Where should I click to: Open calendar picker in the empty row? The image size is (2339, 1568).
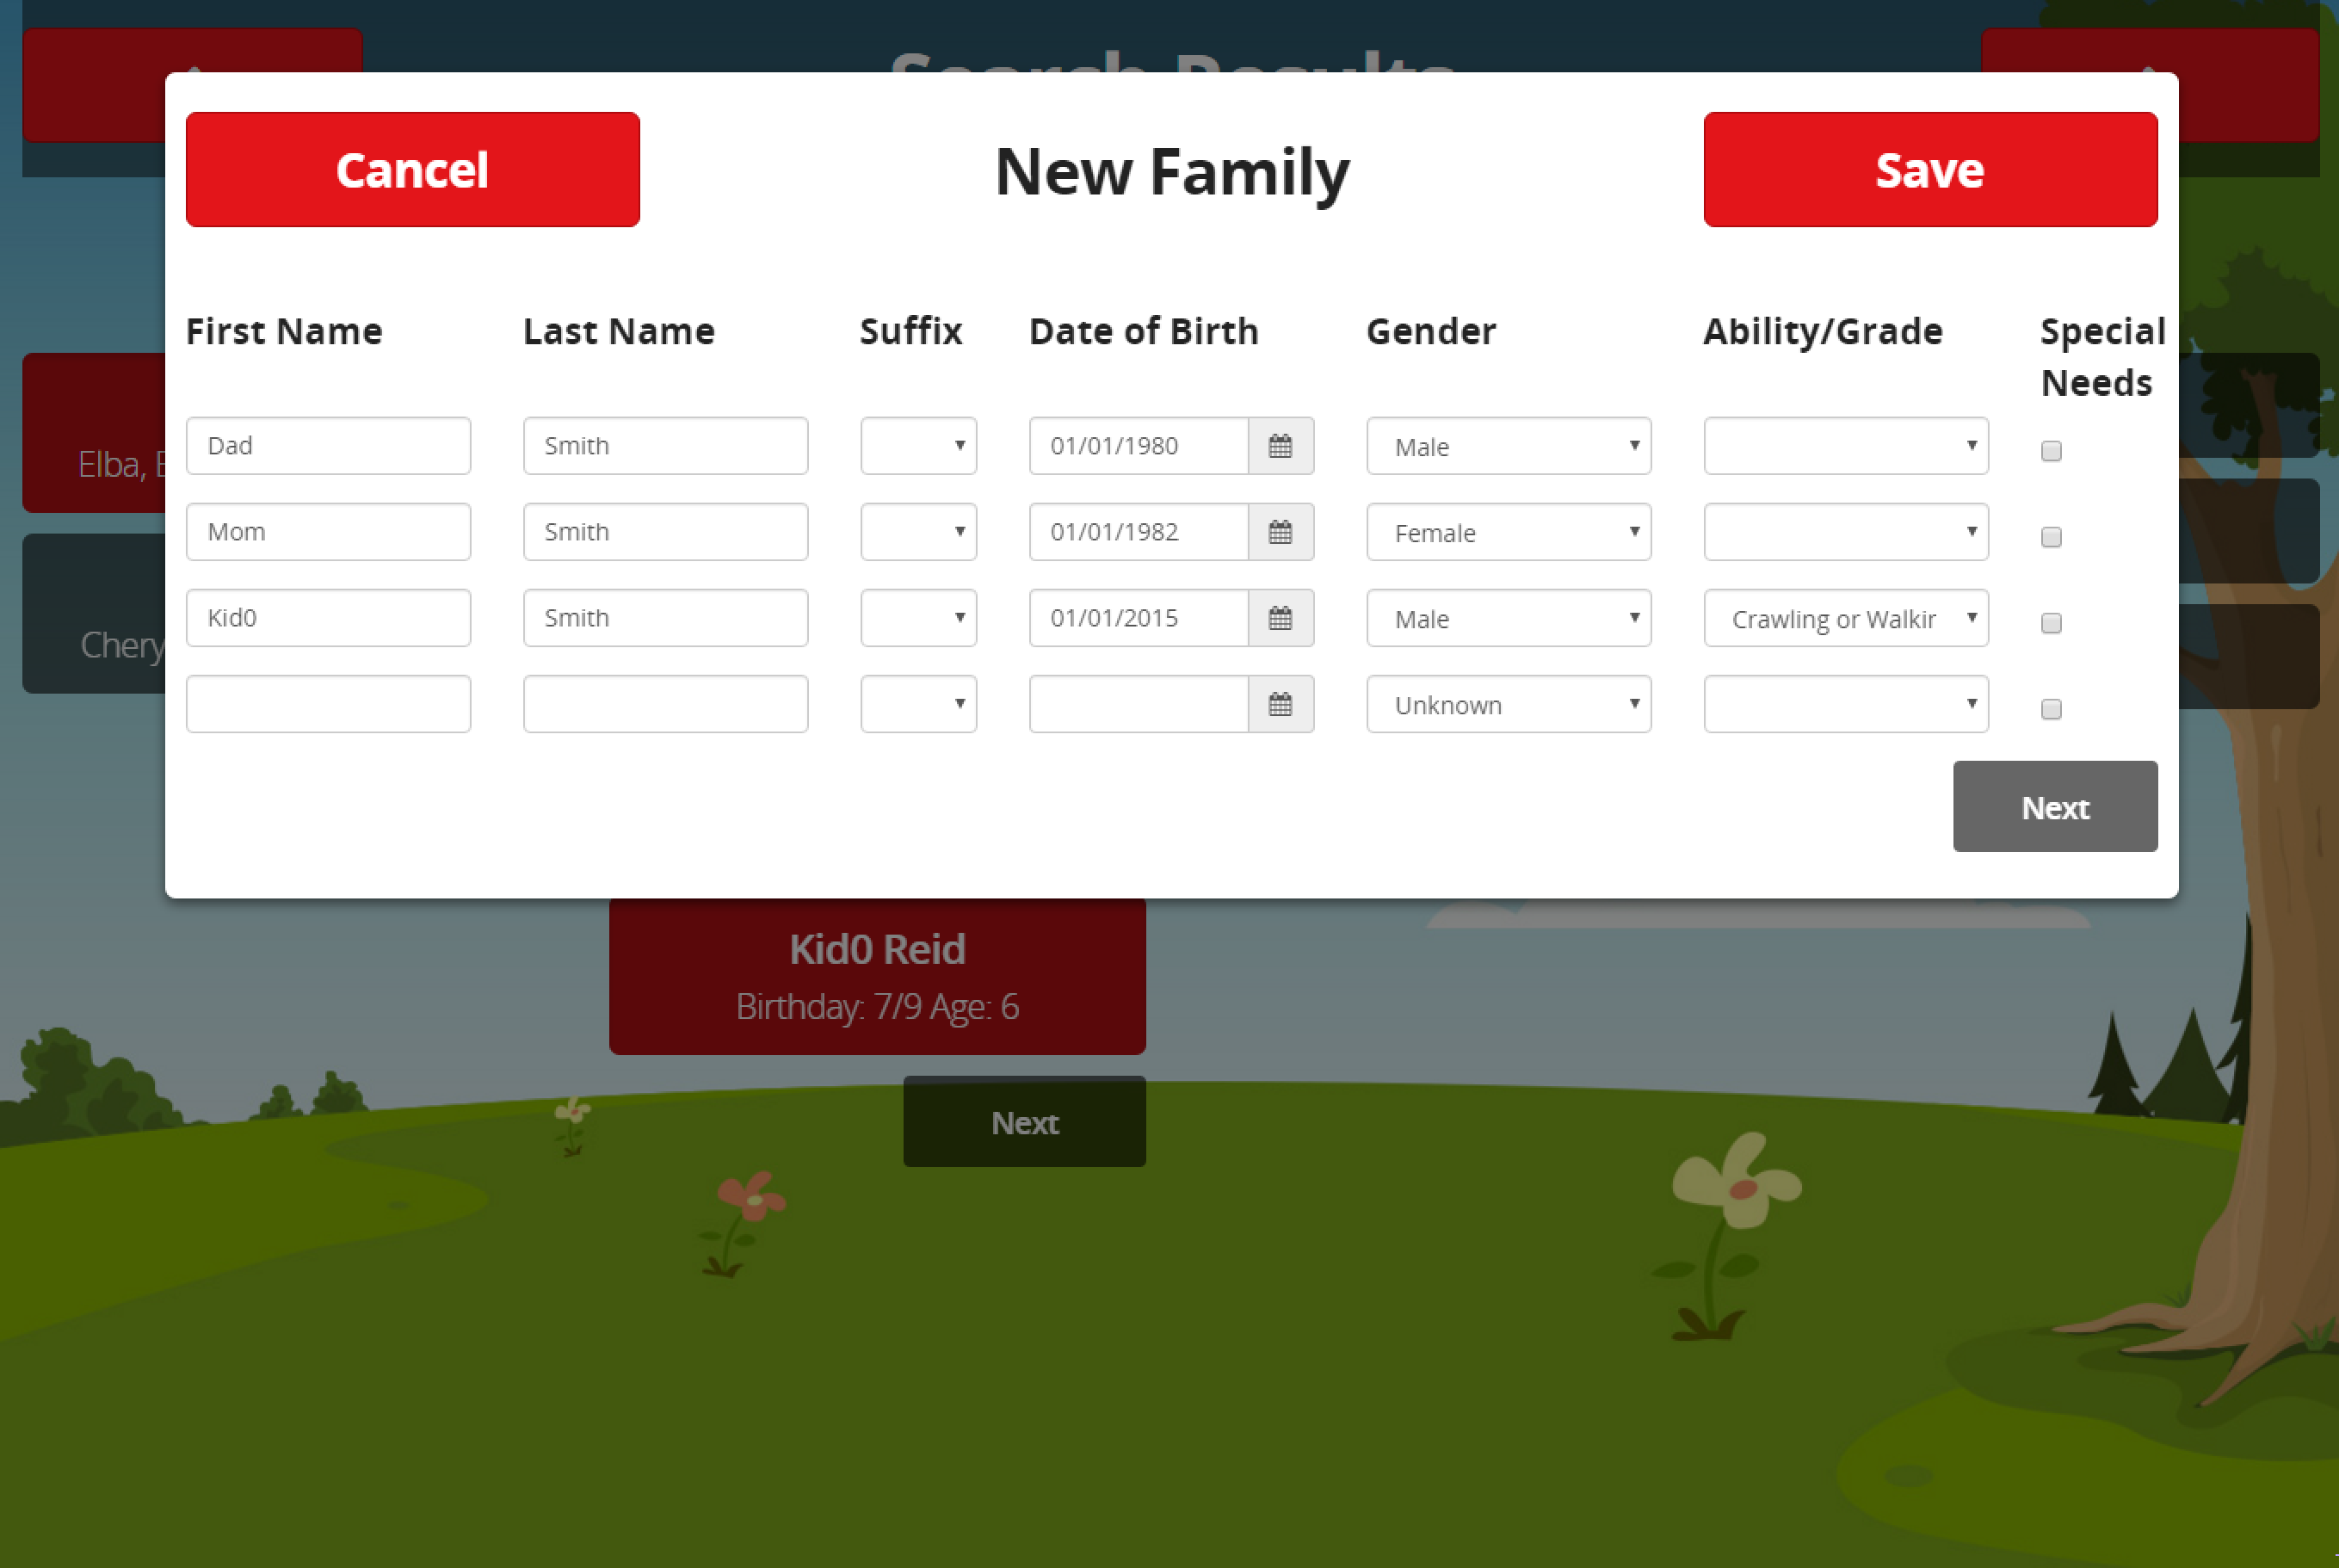click(1280, 704)
